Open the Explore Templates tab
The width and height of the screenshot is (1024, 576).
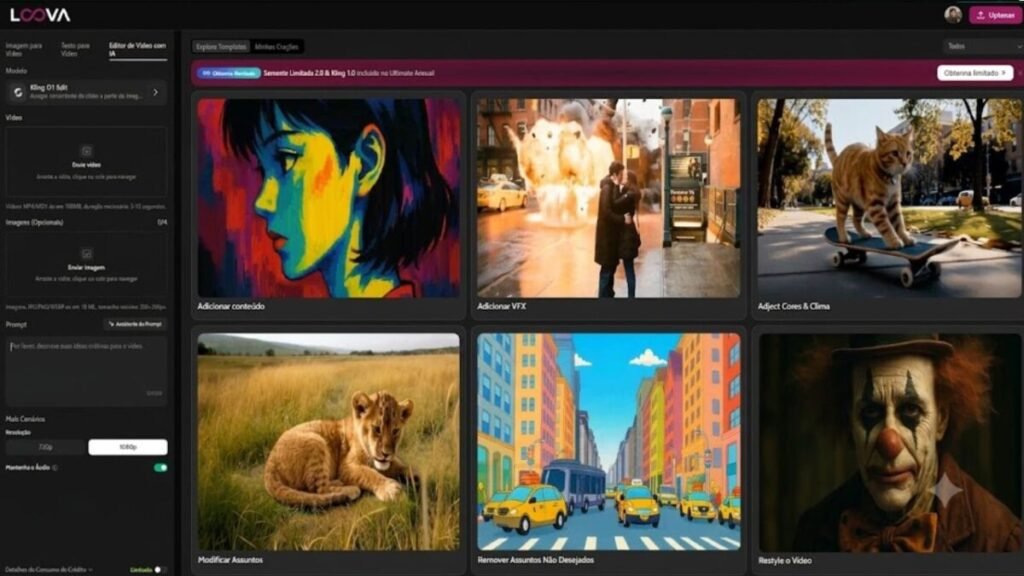pos(221,46)
